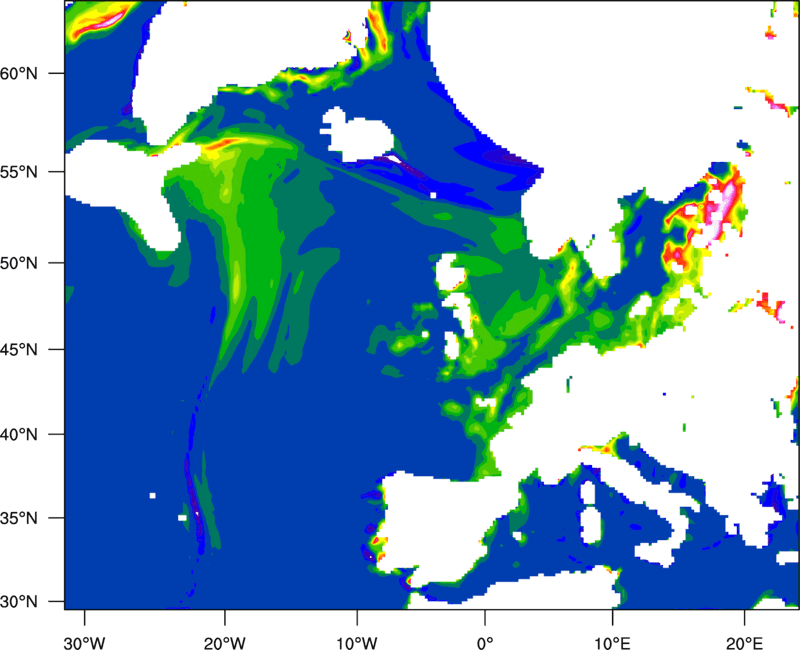Click the 35°N latitude label
The height and width of the screenshot is (650, 800).
[x=19, y=519]
